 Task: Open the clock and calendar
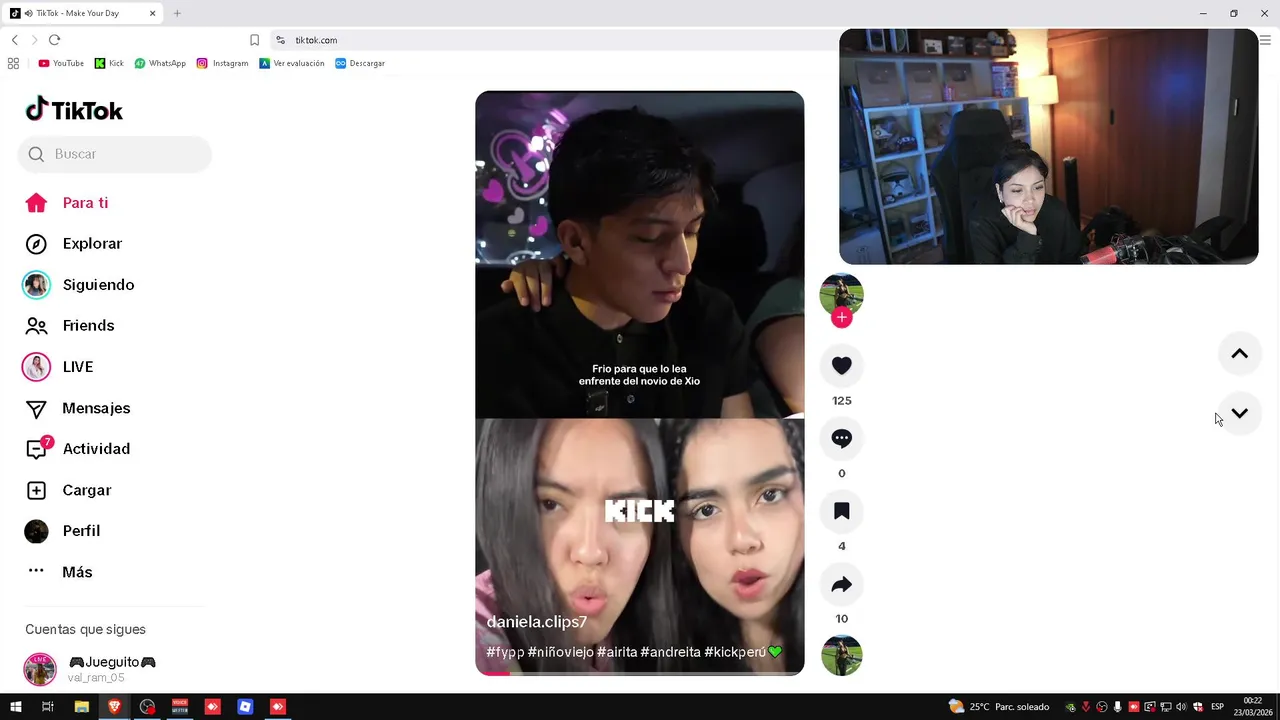coord(1253,706)
